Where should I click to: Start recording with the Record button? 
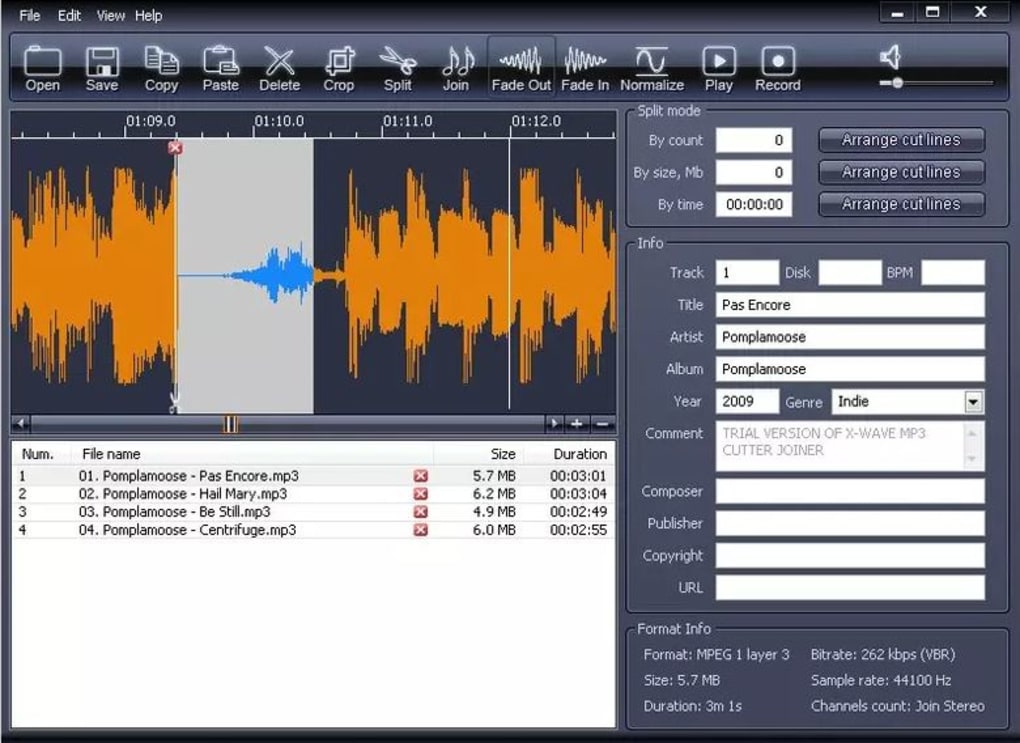pyautogui.click(x=778, y=68)
